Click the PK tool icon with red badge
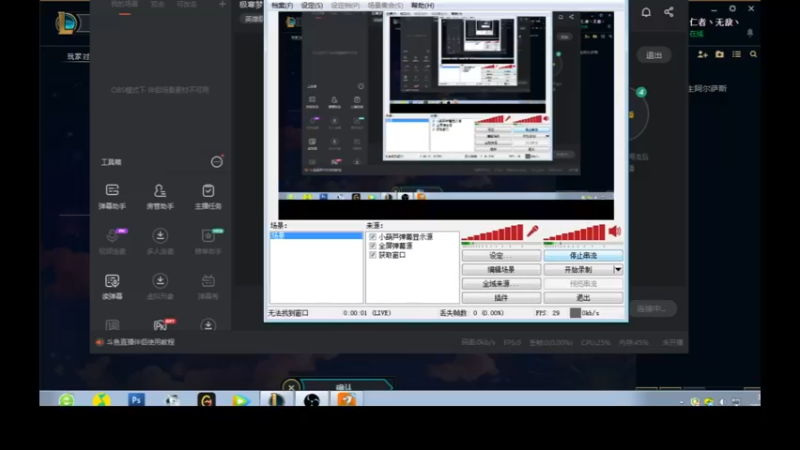 click(161, 324)
